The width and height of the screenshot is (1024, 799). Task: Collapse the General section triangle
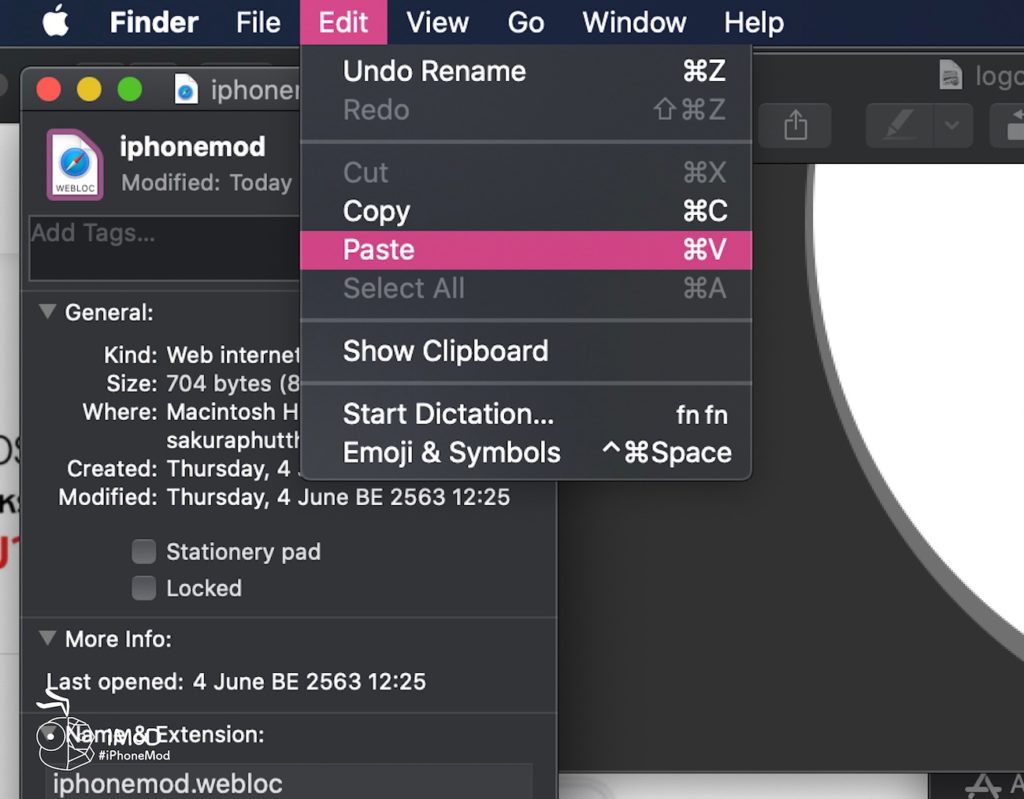click(x=47, y=312)
